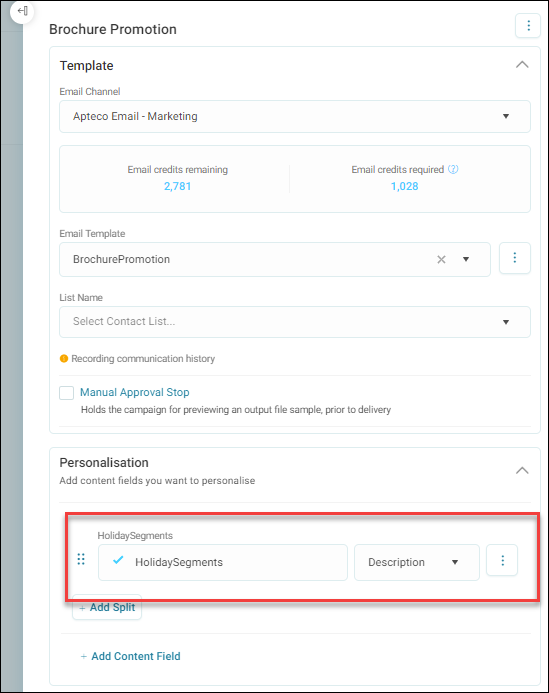Collapse the Template section
The width and height of the screenshot is (549, 693).
pyautogui.click(x=522, y=65)
